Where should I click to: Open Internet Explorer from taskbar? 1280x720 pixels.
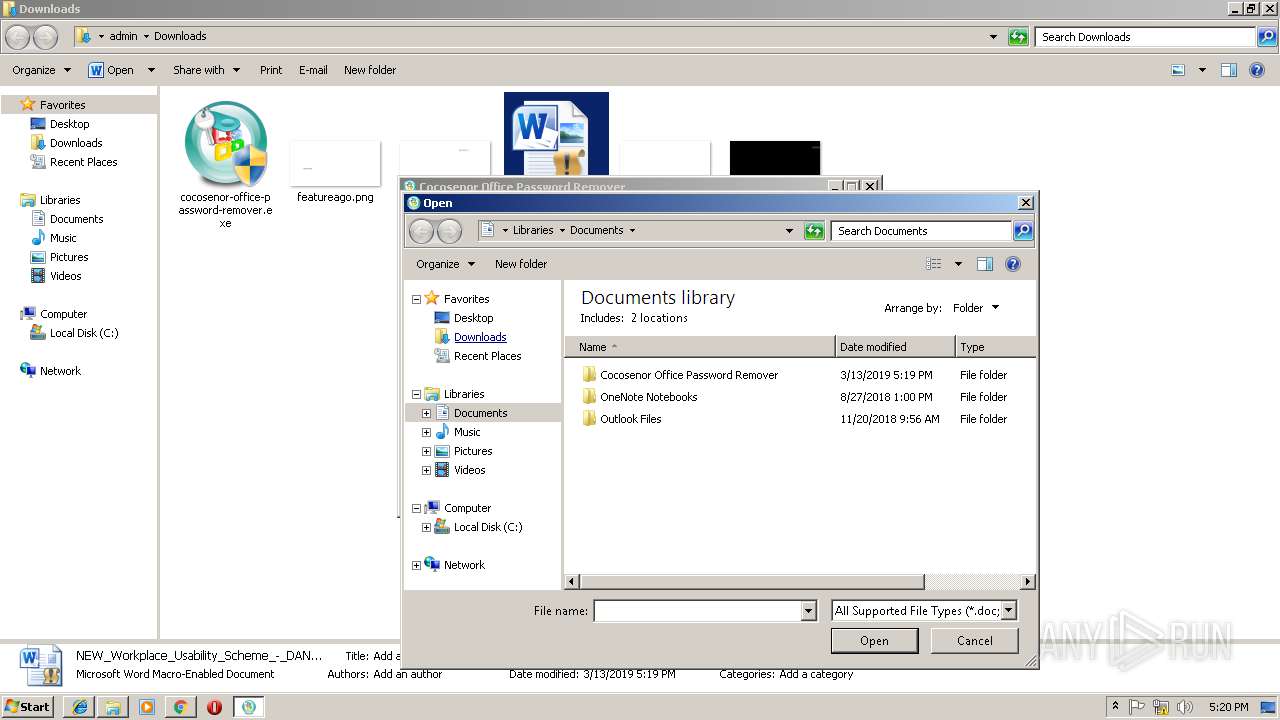[80, 707]
